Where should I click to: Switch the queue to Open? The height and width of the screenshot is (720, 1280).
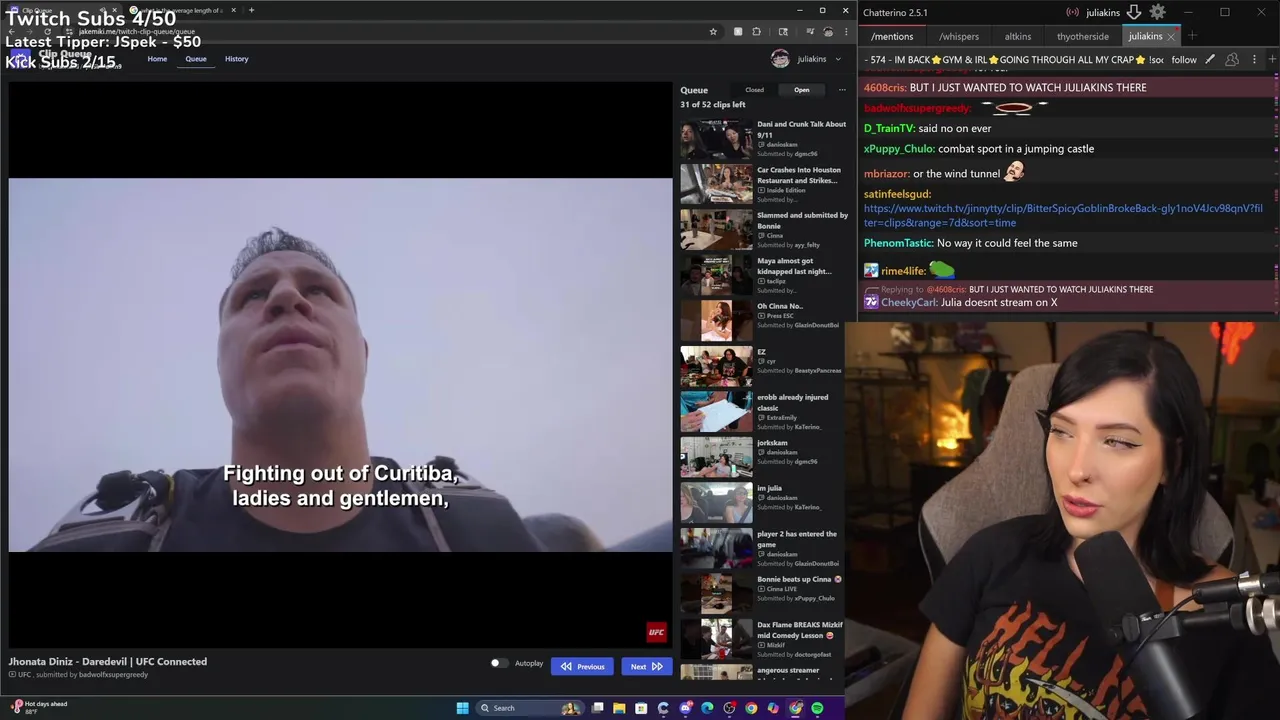pos(802,90)
